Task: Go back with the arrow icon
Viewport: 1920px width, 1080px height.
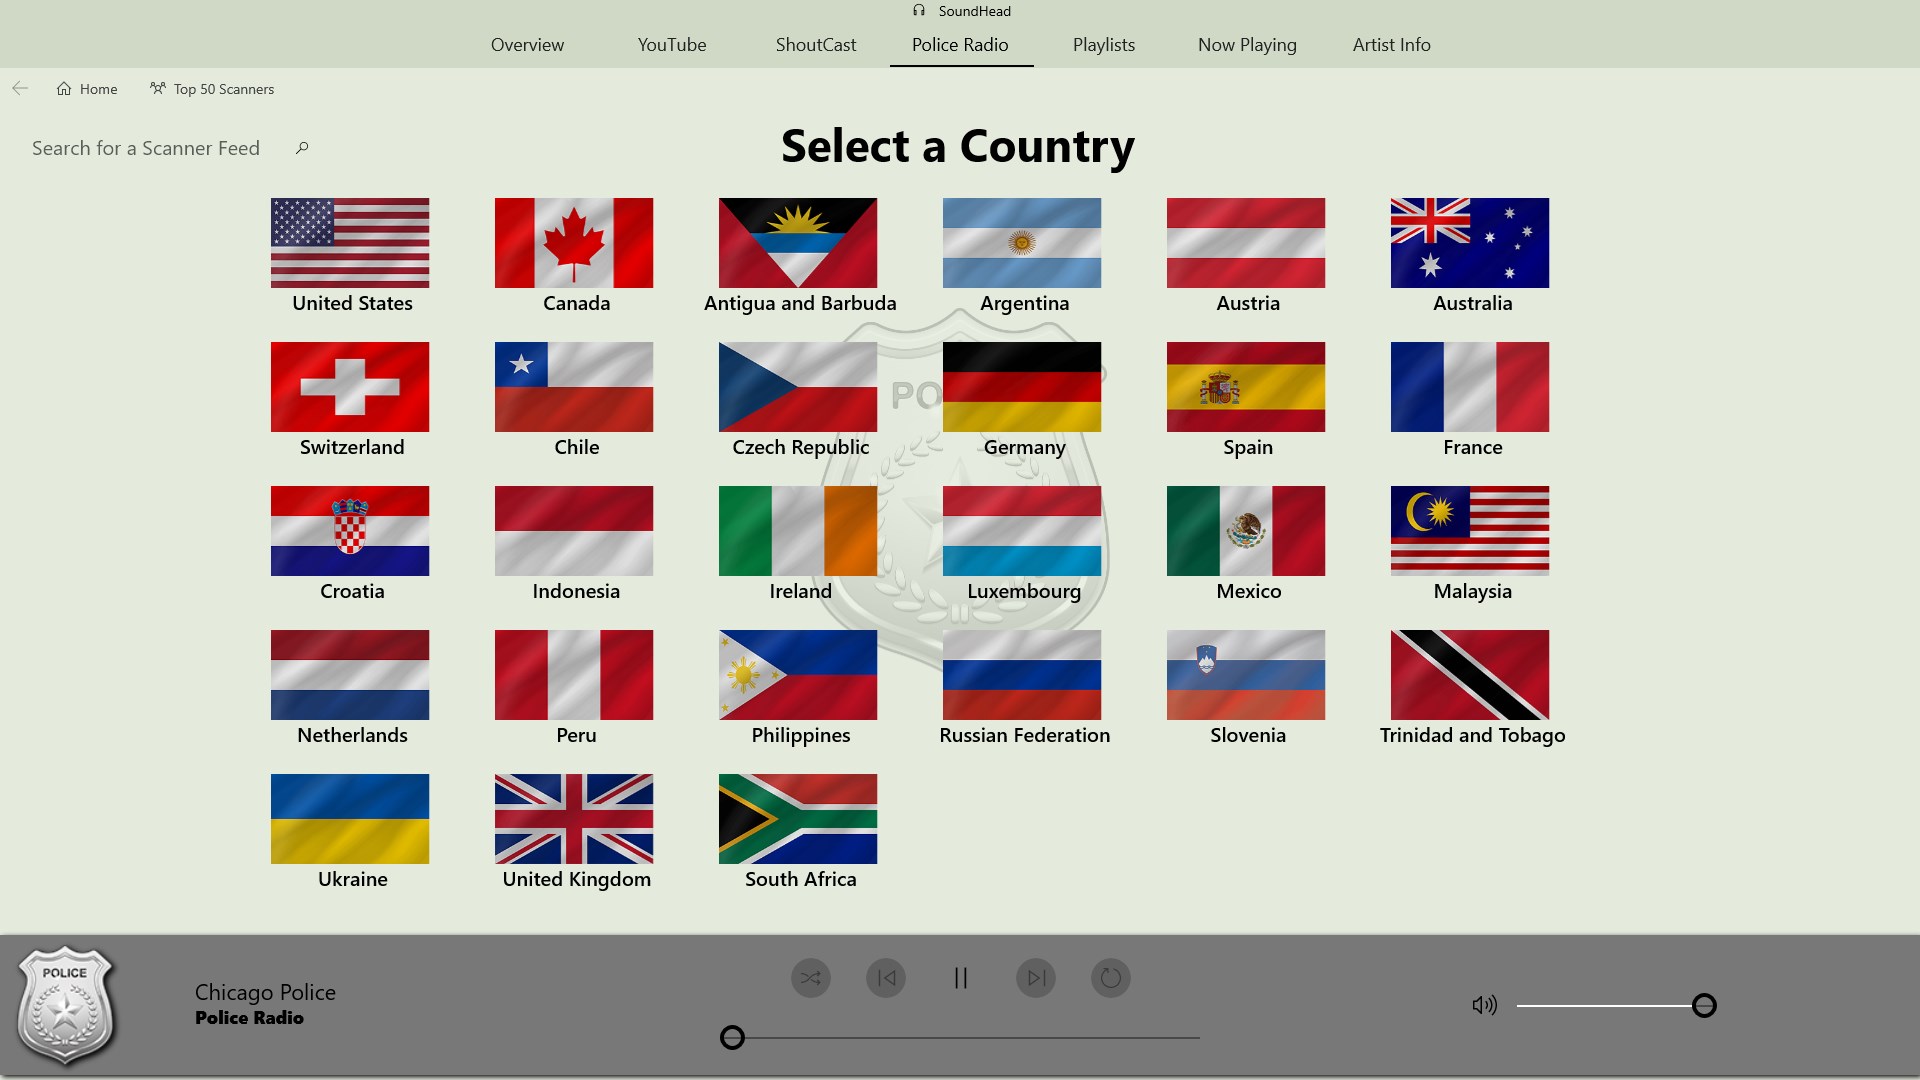Action: pyautogui.click(x=20, y=88)
